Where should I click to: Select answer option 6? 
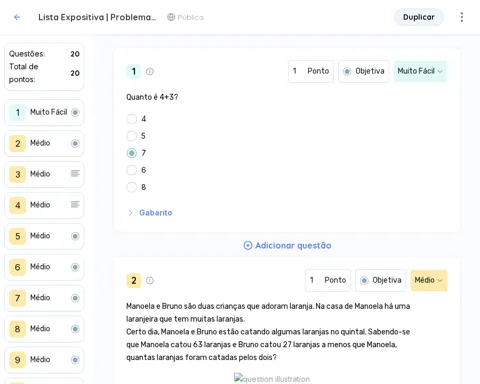[x=132, y=170]
